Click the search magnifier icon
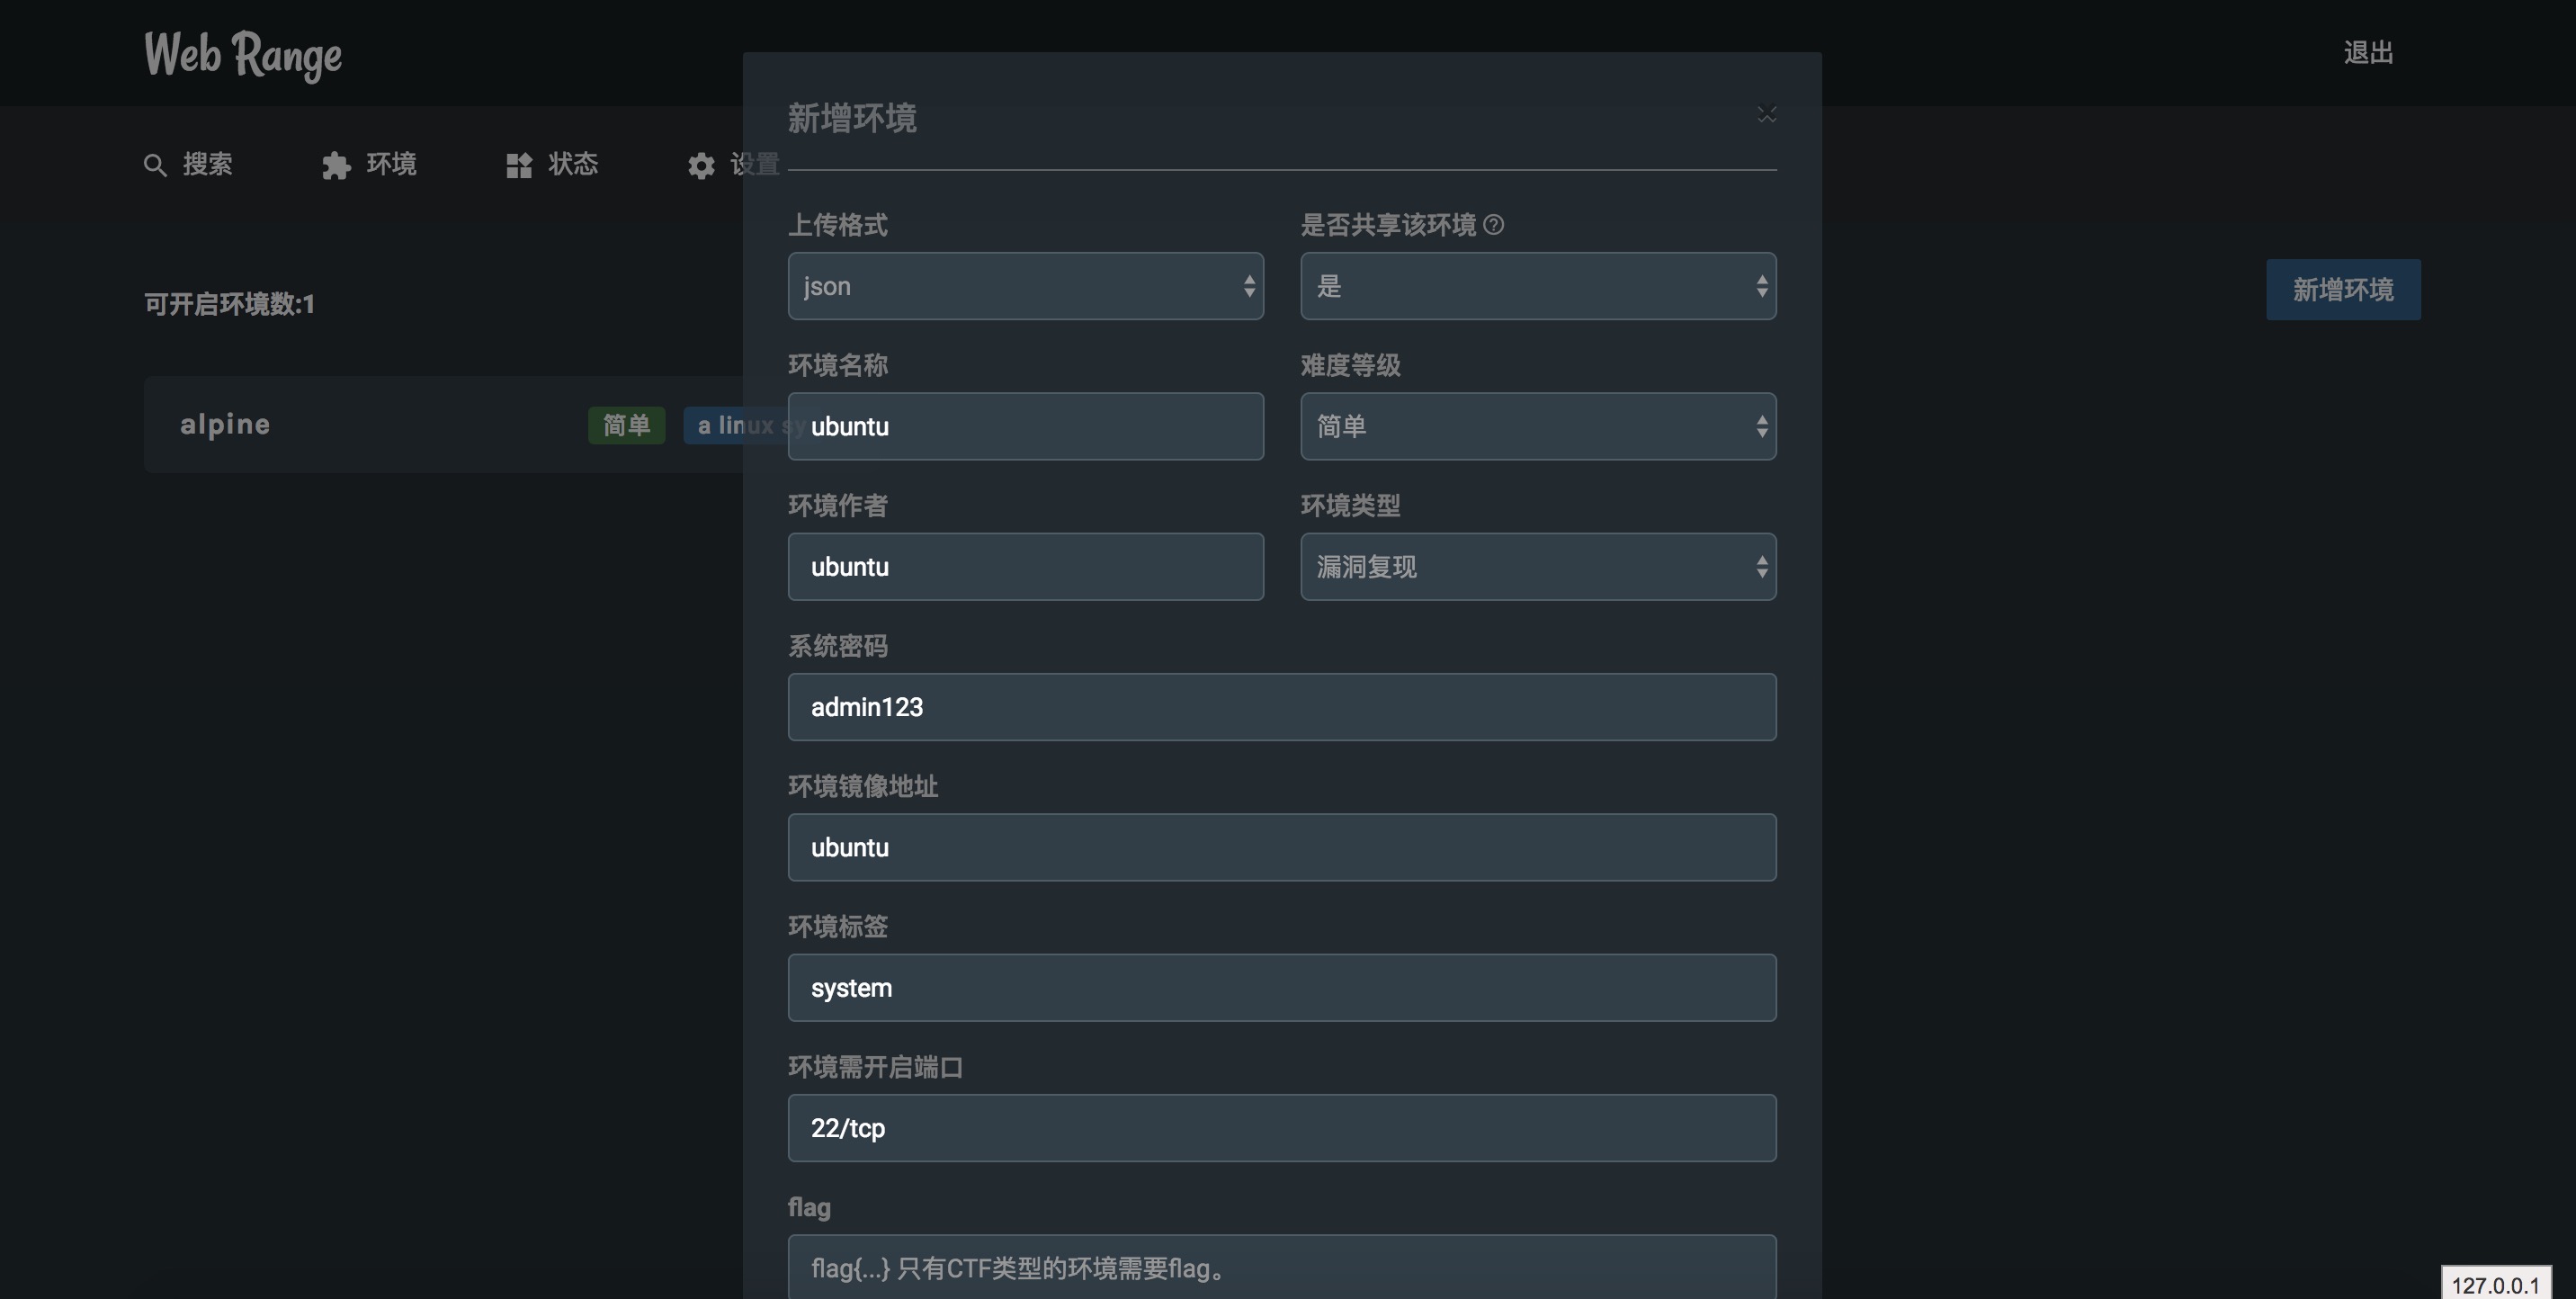 [155, 165]
